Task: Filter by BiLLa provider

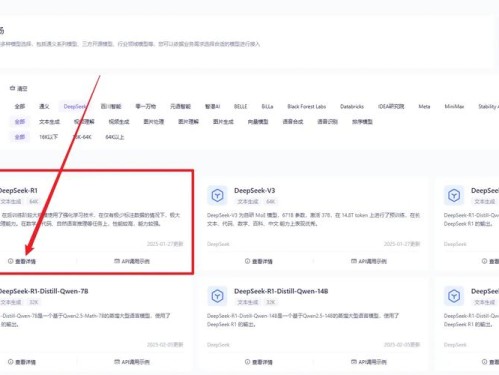Action: point(267,106)
